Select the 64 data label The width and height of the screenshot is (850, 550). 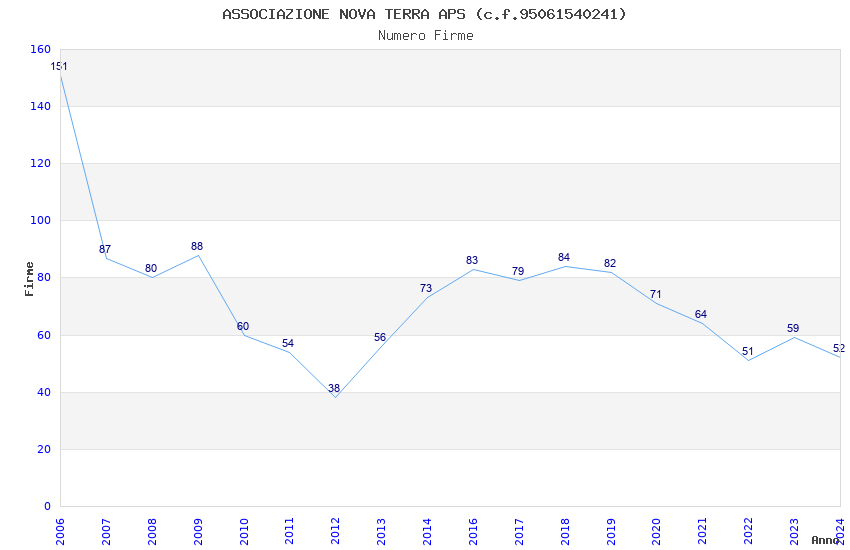(x=701, y=314)
